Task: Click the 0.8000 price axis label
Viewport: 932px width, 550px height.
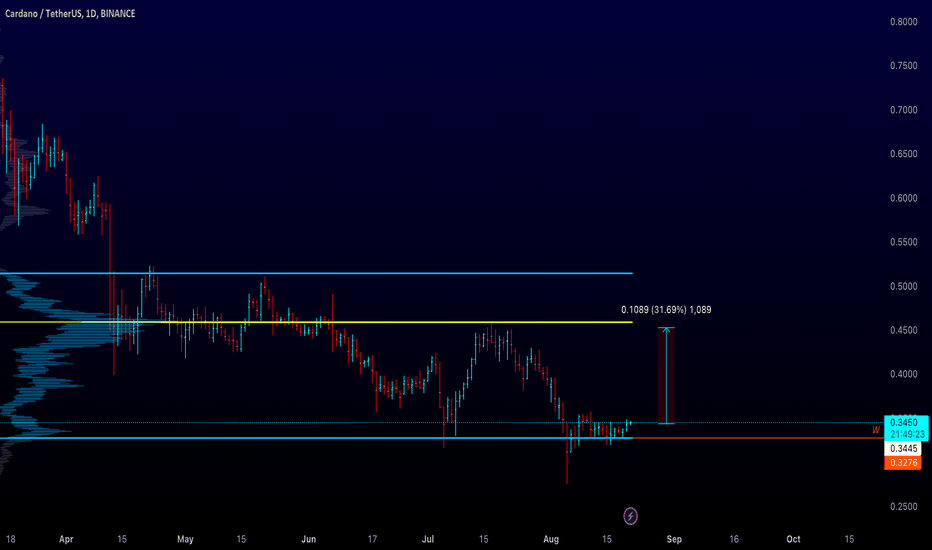Action: [x=903, y=22]
